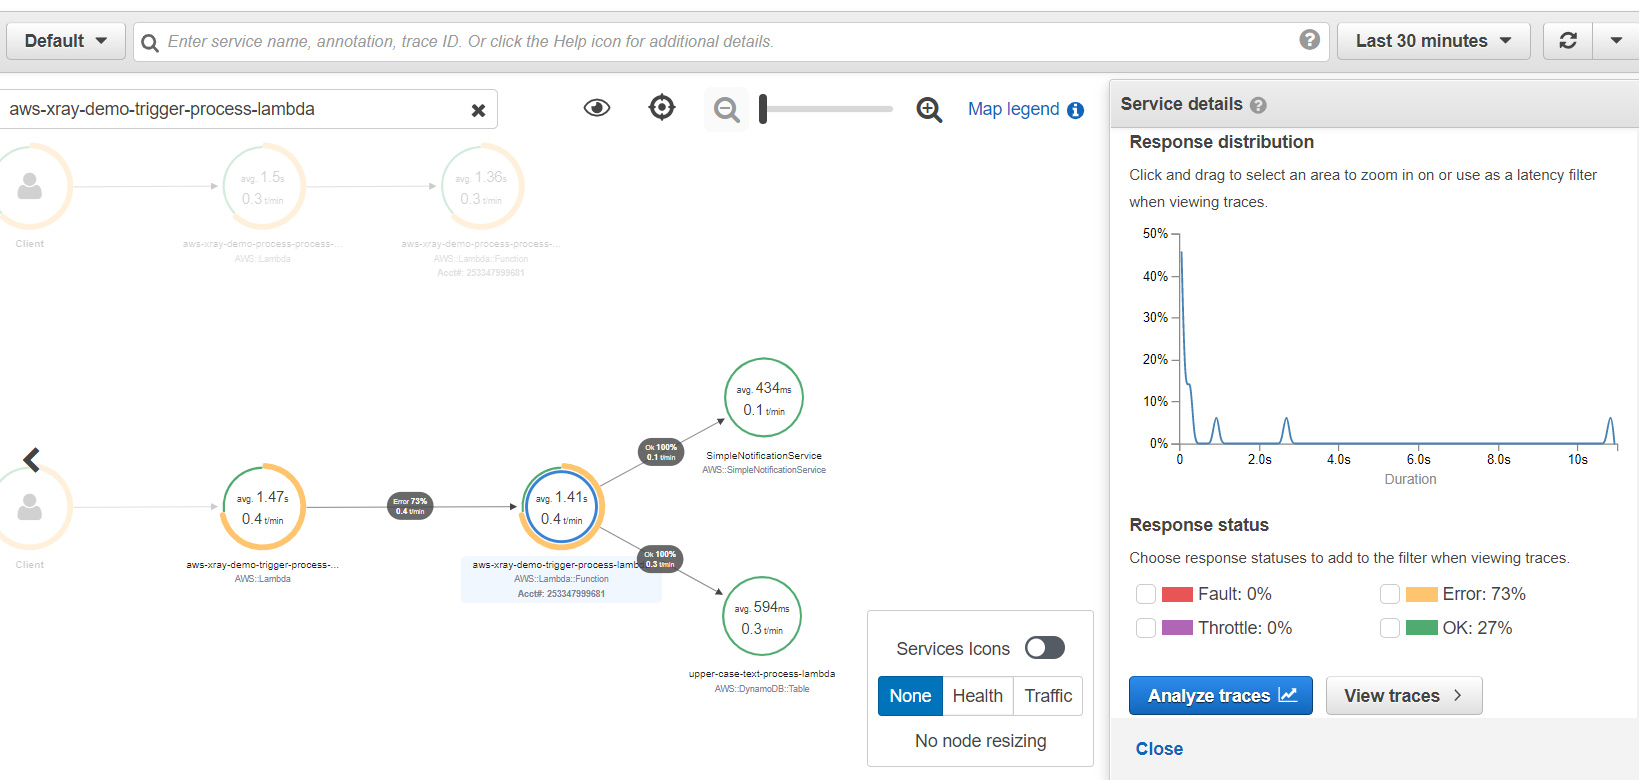Select the Health node sizing tab
Image resolution: width=1639 pixels, height=780 pixels.
coord(978,696)
